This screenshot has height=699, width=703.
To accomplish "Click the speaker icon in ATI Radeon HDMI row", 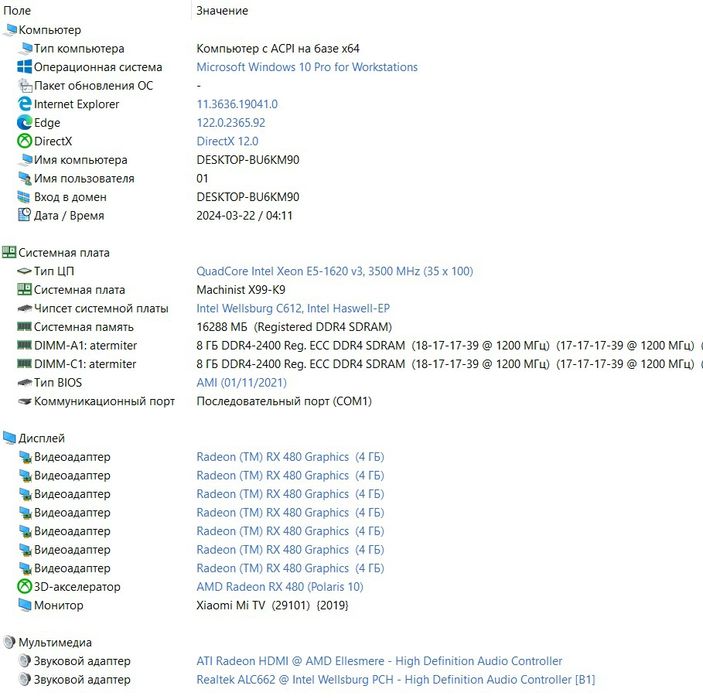I will point(24,661).
